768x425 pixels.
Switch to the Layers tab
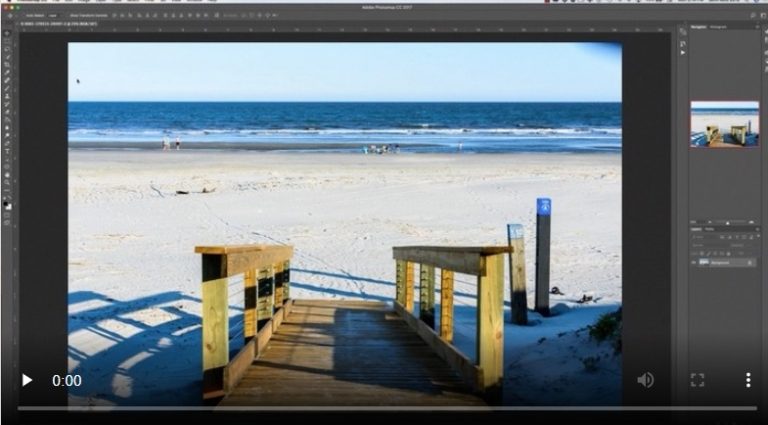[696, 229]
